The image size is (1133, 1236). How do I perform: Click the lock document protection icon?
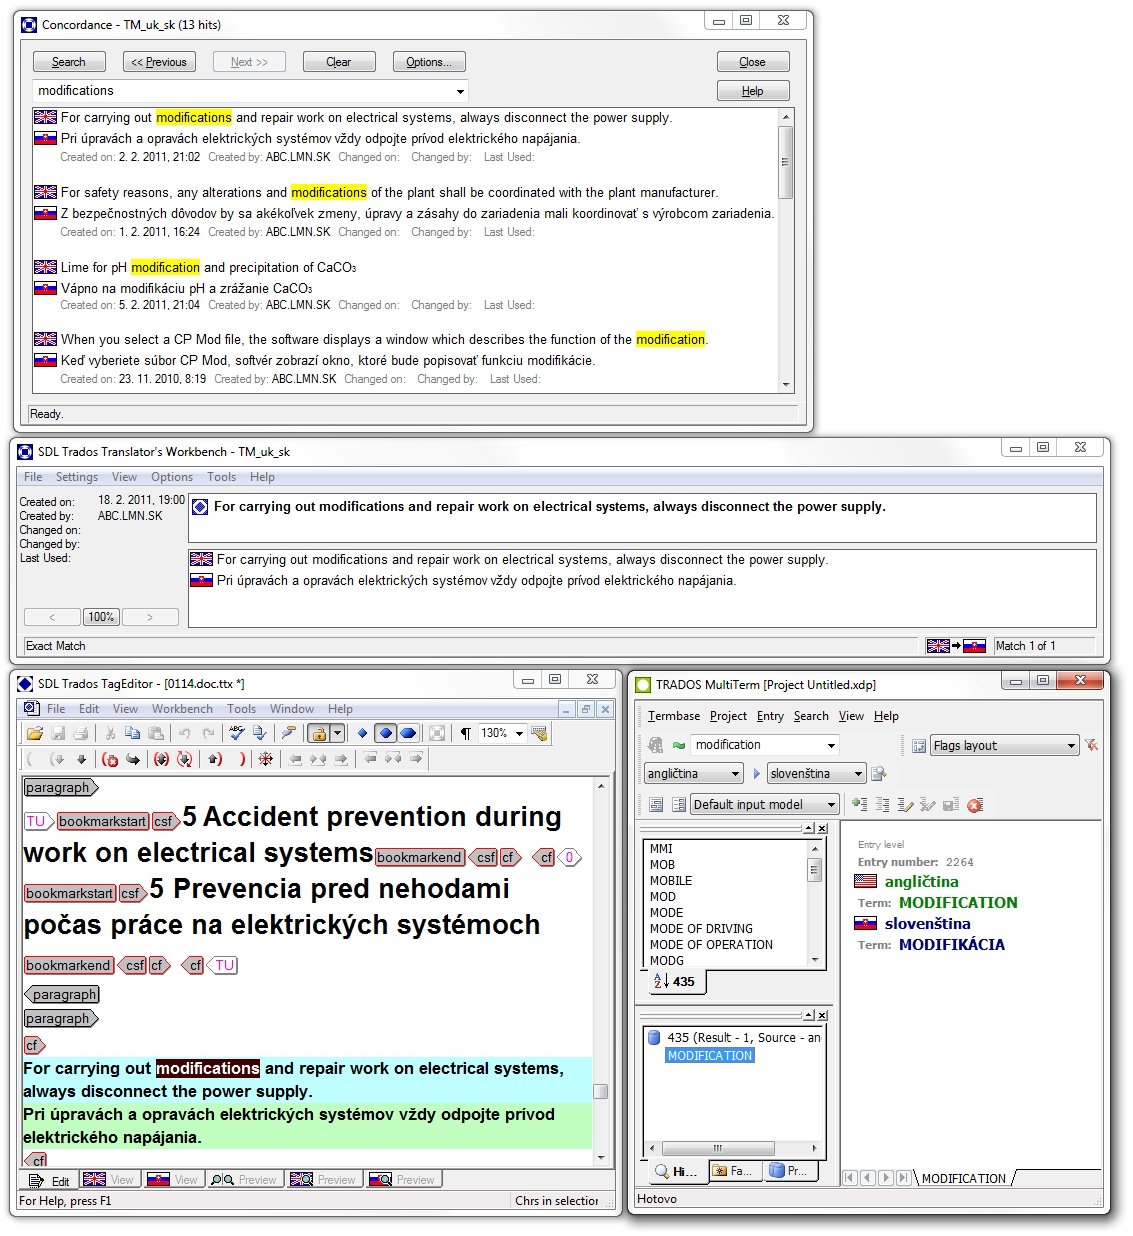(x=318, y=734)
